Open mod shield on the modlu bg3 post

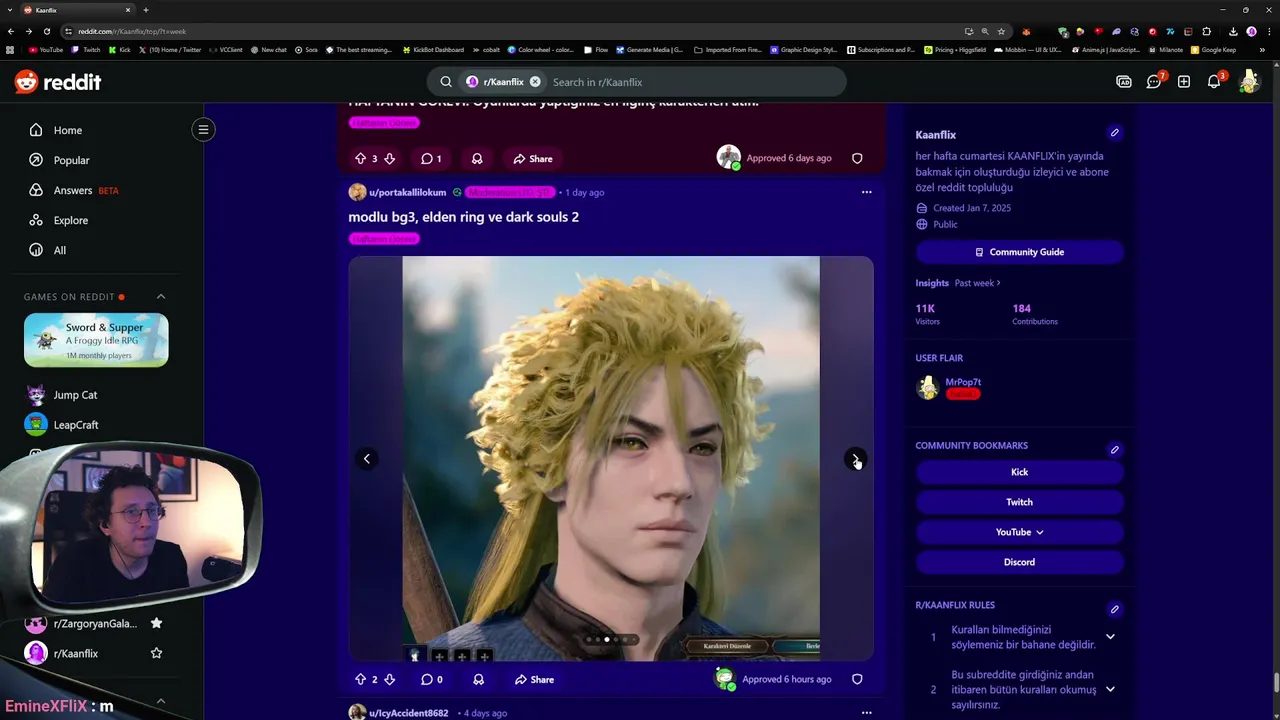[x=857, y=679]
